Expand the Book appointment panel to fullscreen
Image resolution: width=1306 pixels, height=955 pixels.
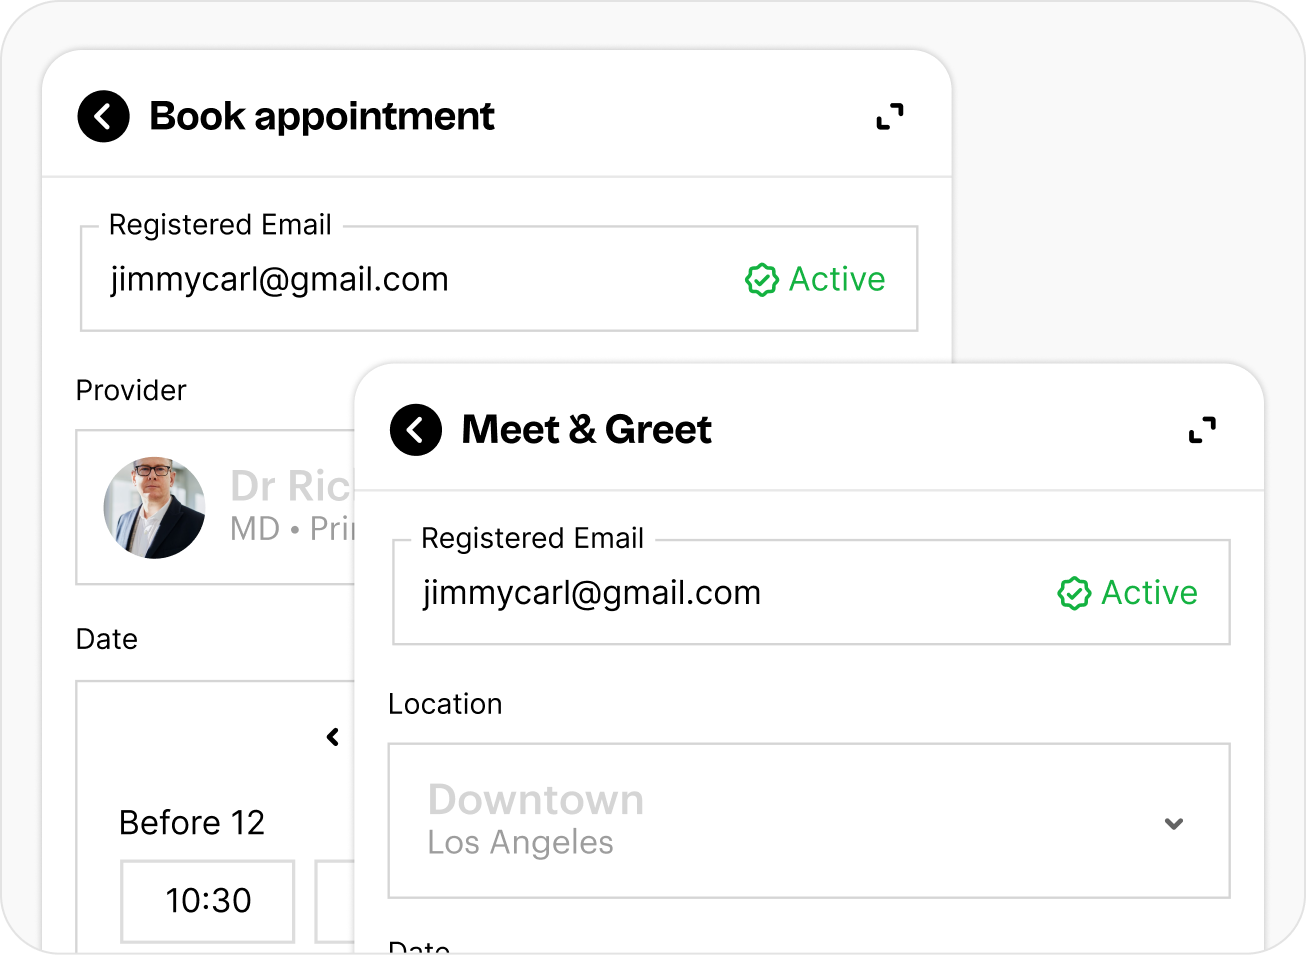pyautogui.click(x=890, y=117)
